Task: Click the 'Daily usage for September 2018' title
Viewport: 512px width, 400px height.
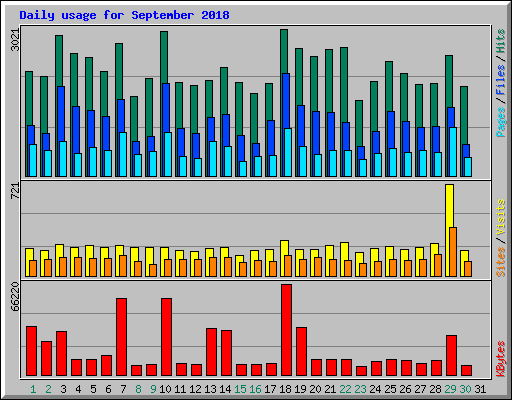Action: click(124, 15)
